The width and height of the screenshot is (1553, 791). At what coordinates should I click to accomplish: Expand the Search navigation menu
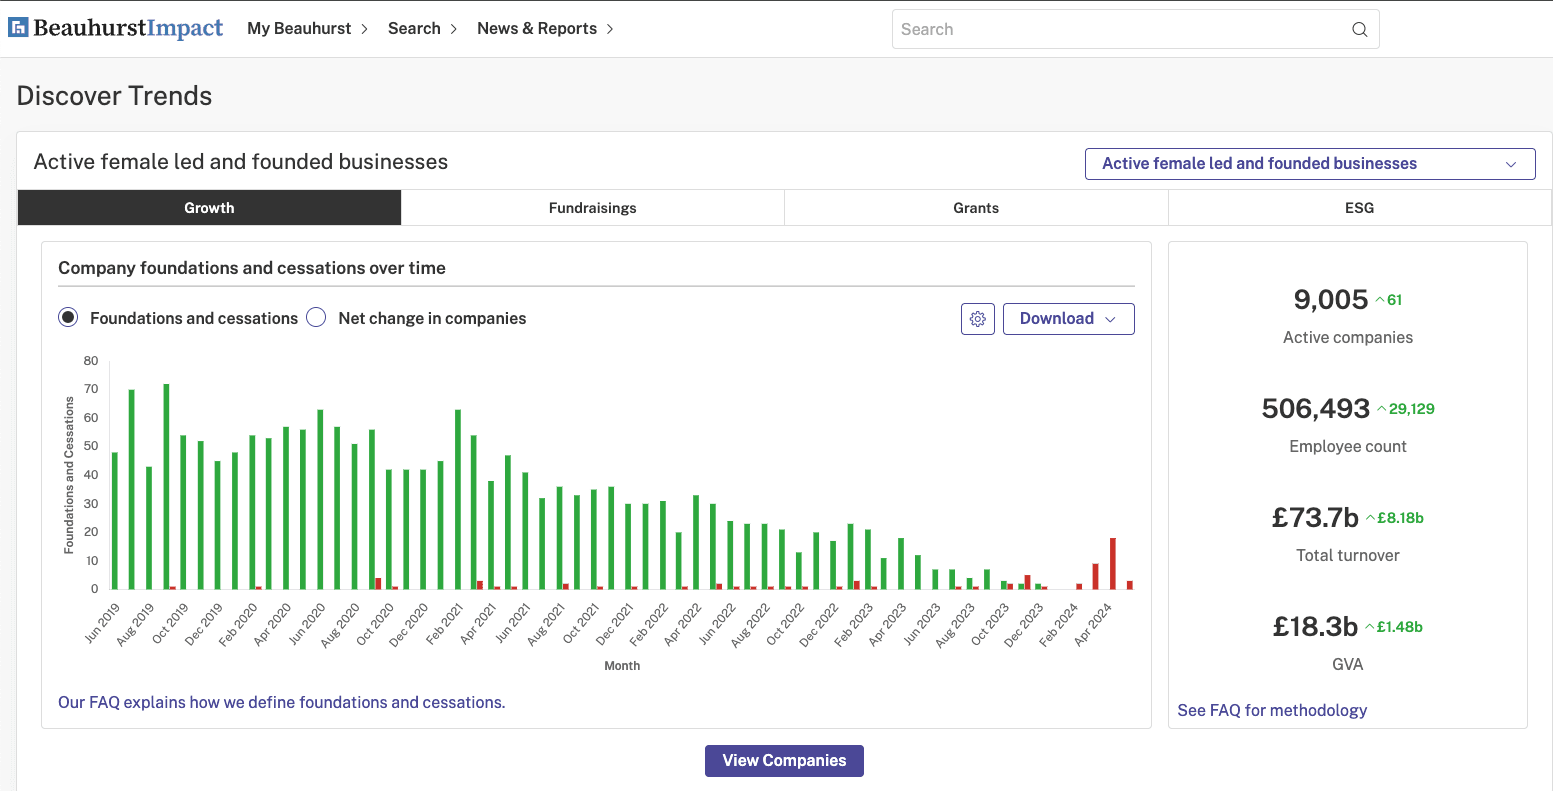tap(423, 28)
